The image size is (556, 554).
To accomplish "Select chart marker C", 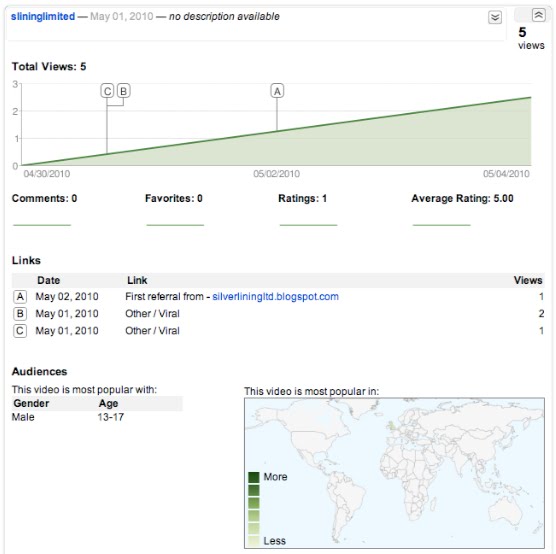I will pyautogui.click(x=107, y=91).
